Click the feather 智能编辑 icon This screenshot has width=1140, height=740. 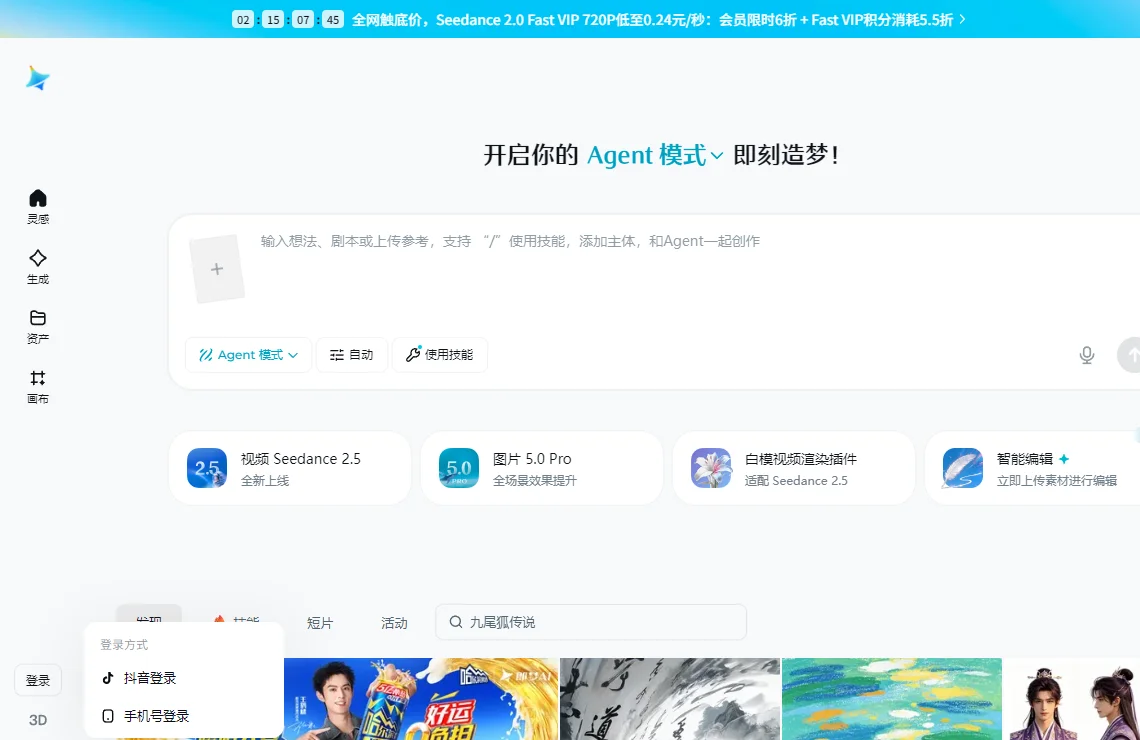coord(963,468)
